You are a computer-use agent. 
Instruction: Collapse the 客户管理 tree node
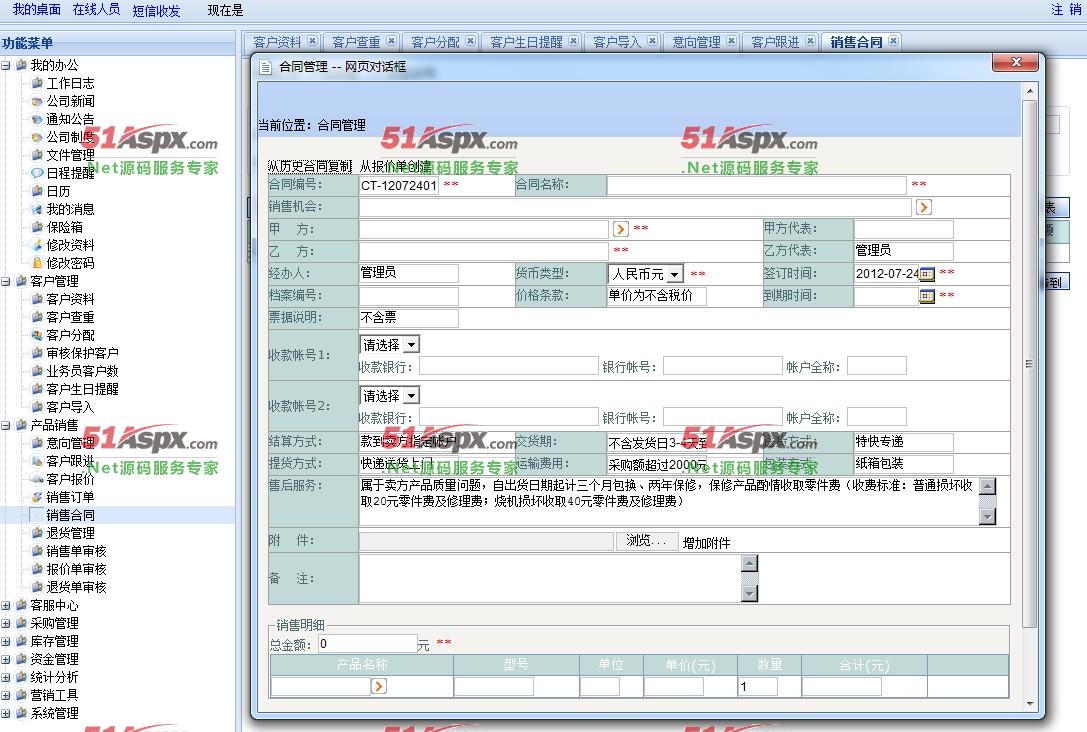pos(6,281)
